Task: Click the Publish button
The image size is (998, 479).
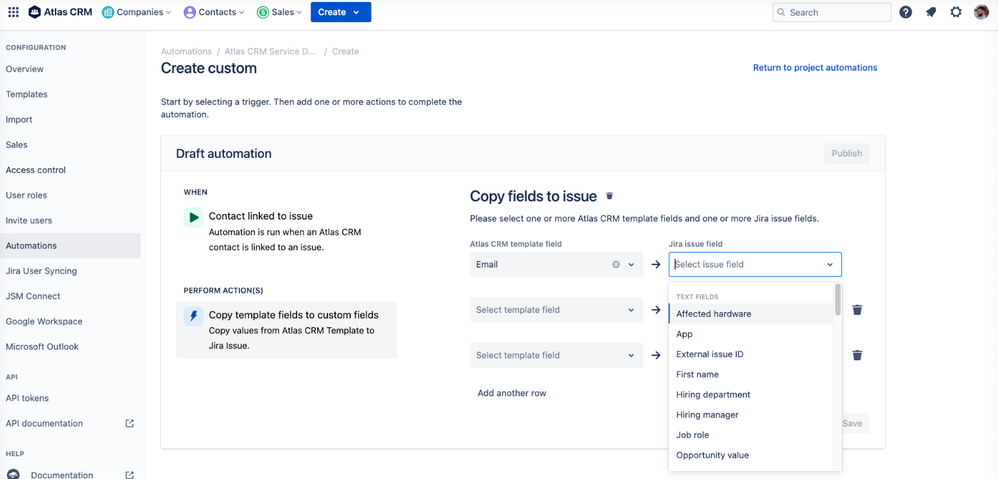Action: point(847,153)
